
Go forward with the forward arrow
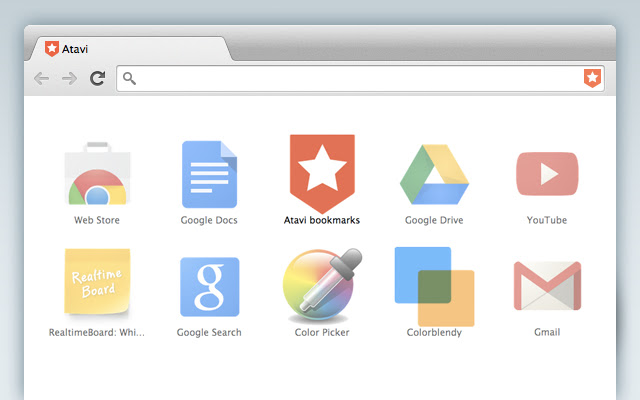point(69,78)
